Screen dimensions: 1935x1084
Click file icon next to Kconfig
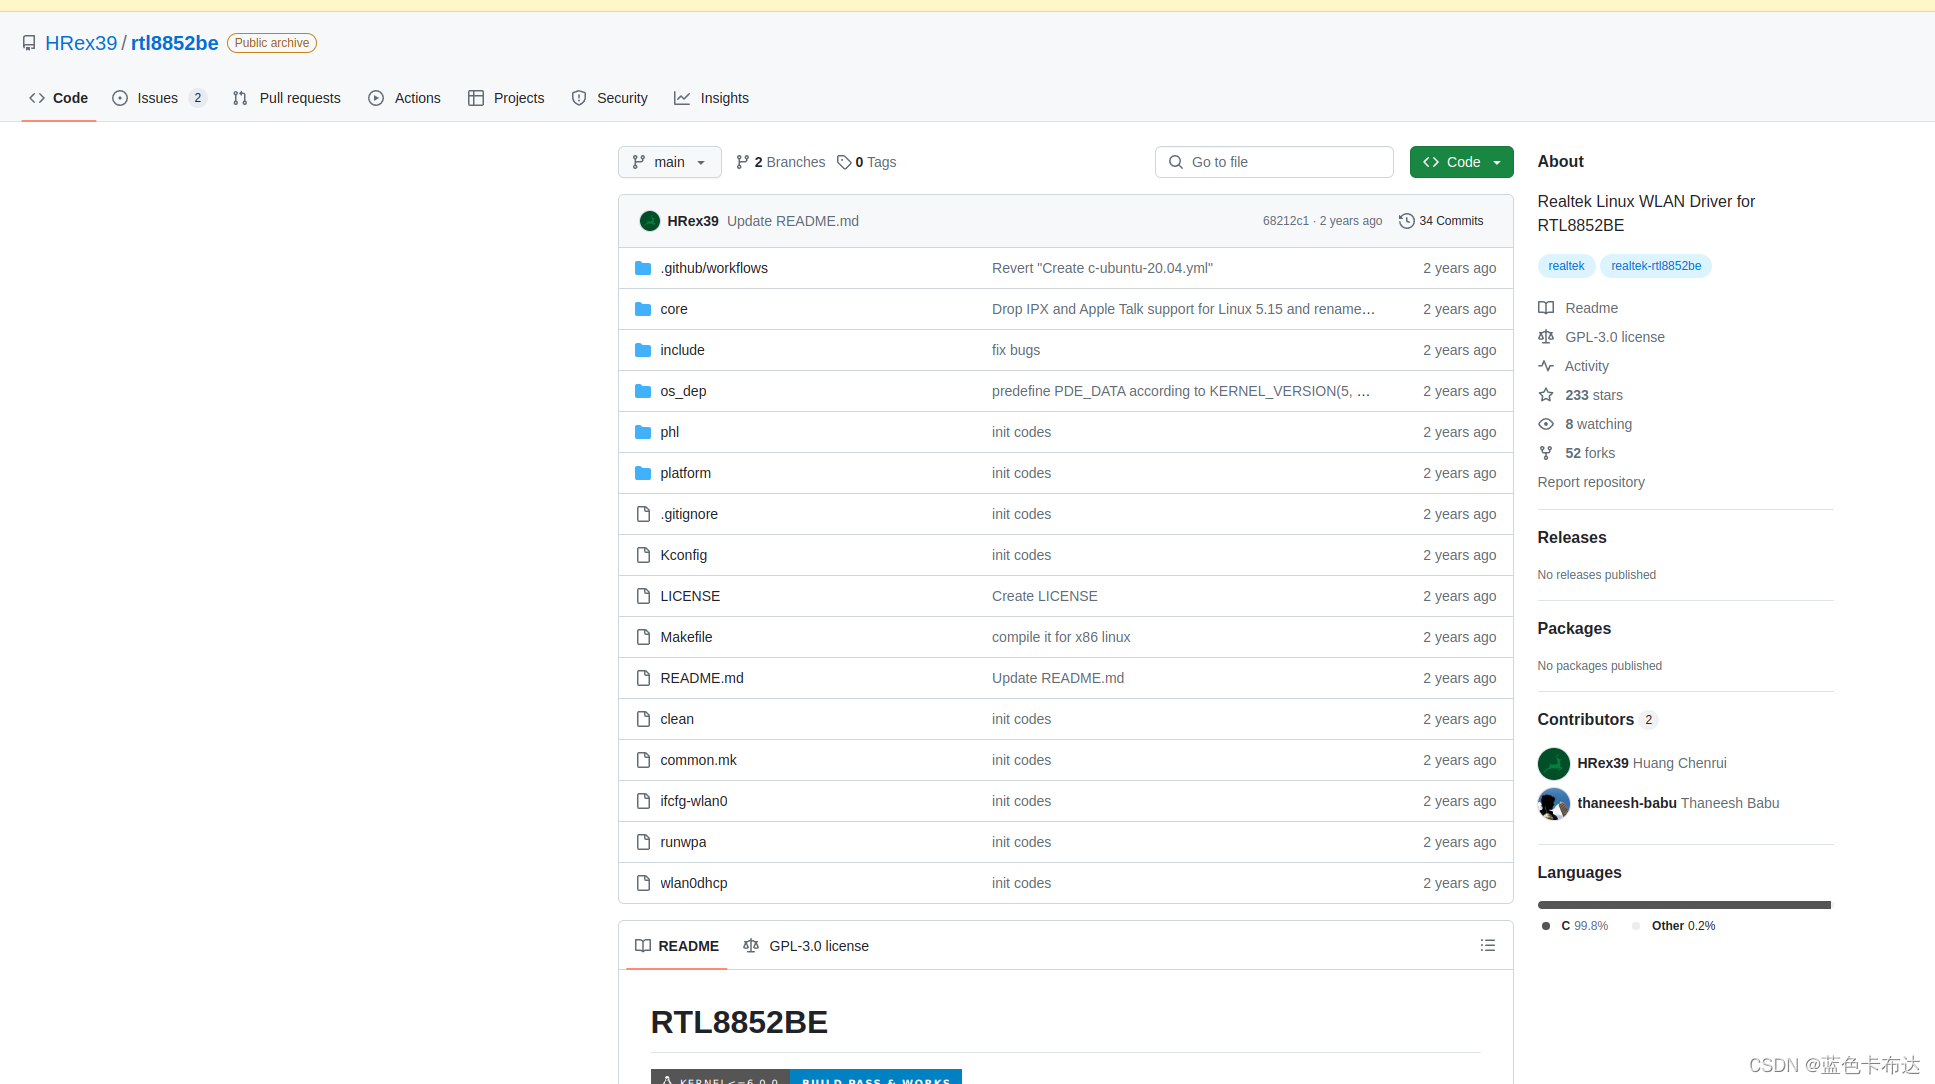643,555
